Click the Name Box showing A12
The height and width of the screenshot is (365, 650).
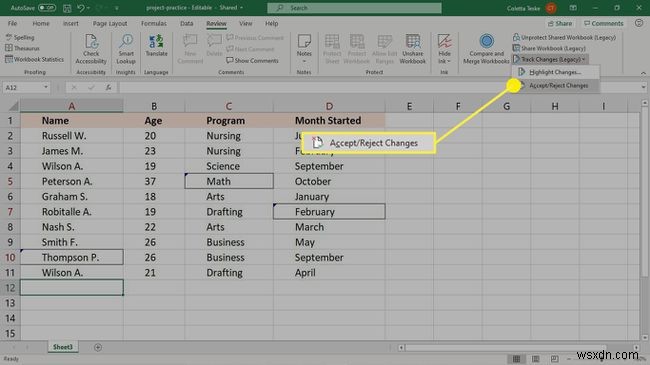click(x=22, y=88)
